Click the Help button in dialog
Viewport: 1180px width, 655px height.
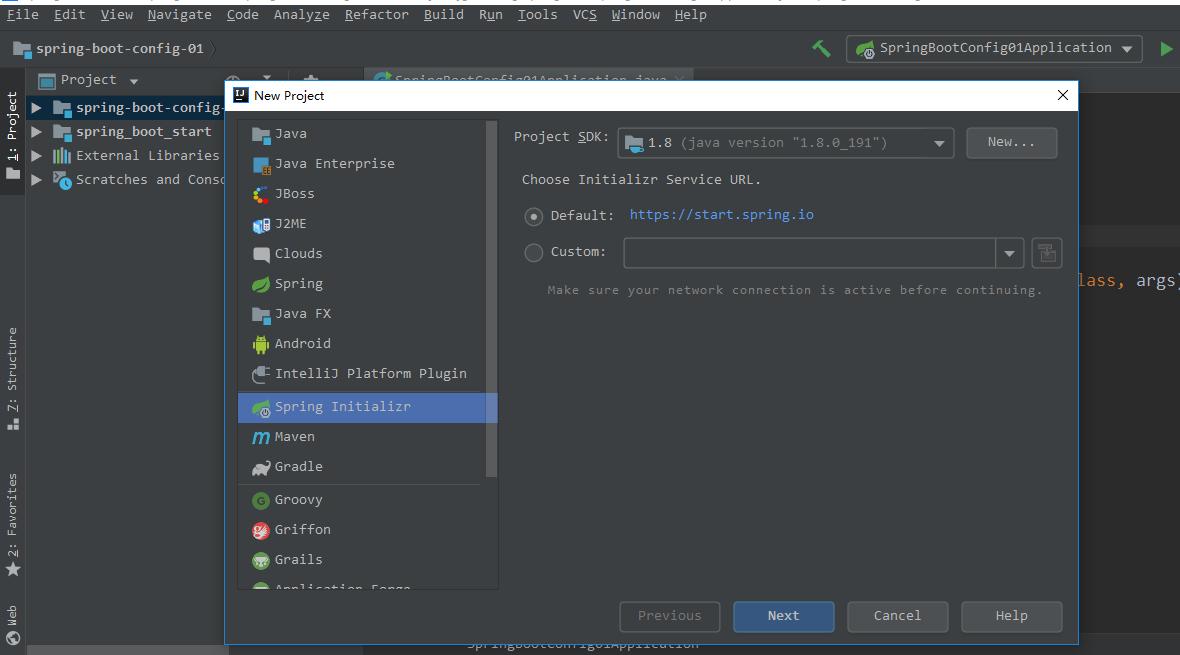click(x=1011, y=617)
